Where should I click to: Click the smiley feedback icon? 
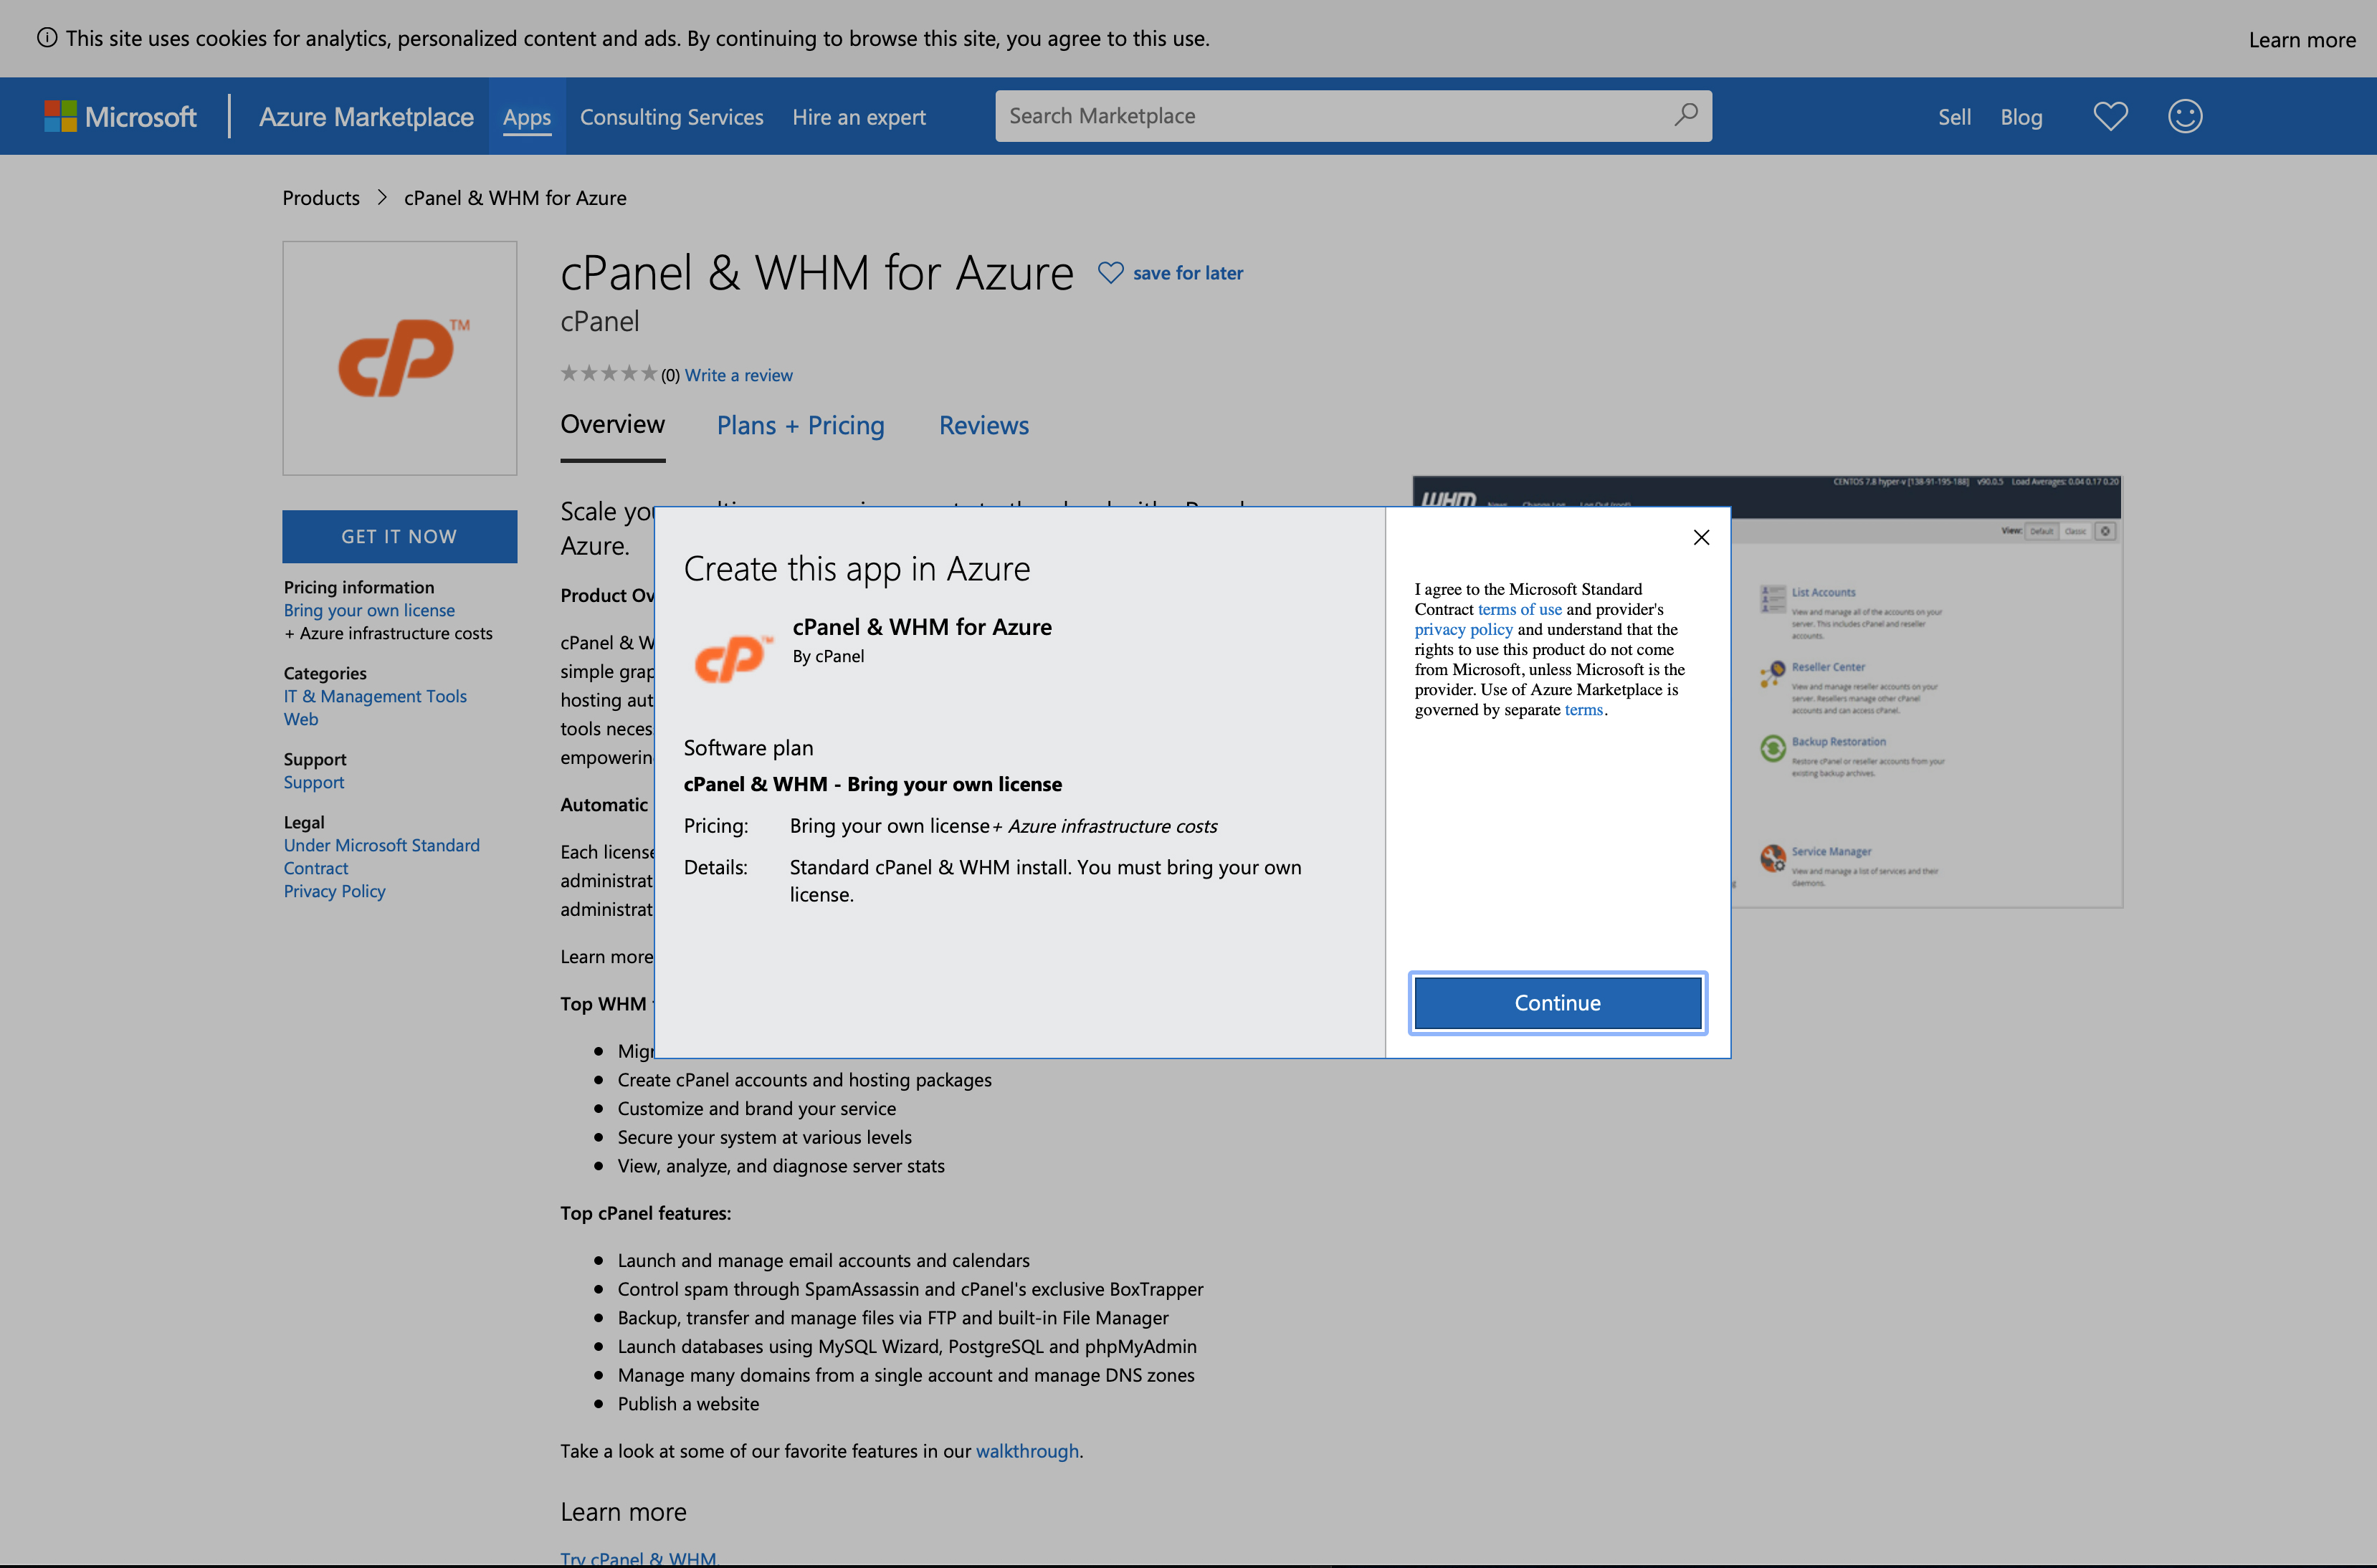coord(2184,116)
